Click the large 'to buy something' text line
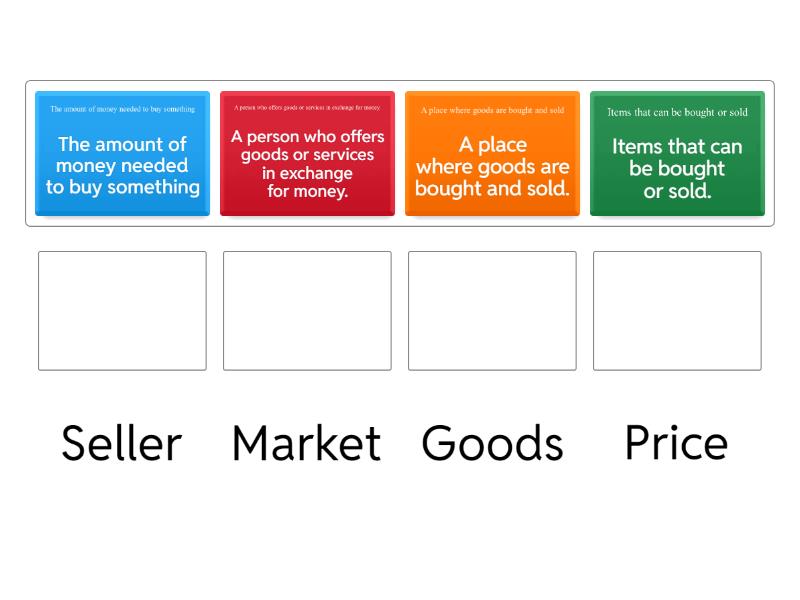This screenshot has height=600, width=800. [122, 187]
